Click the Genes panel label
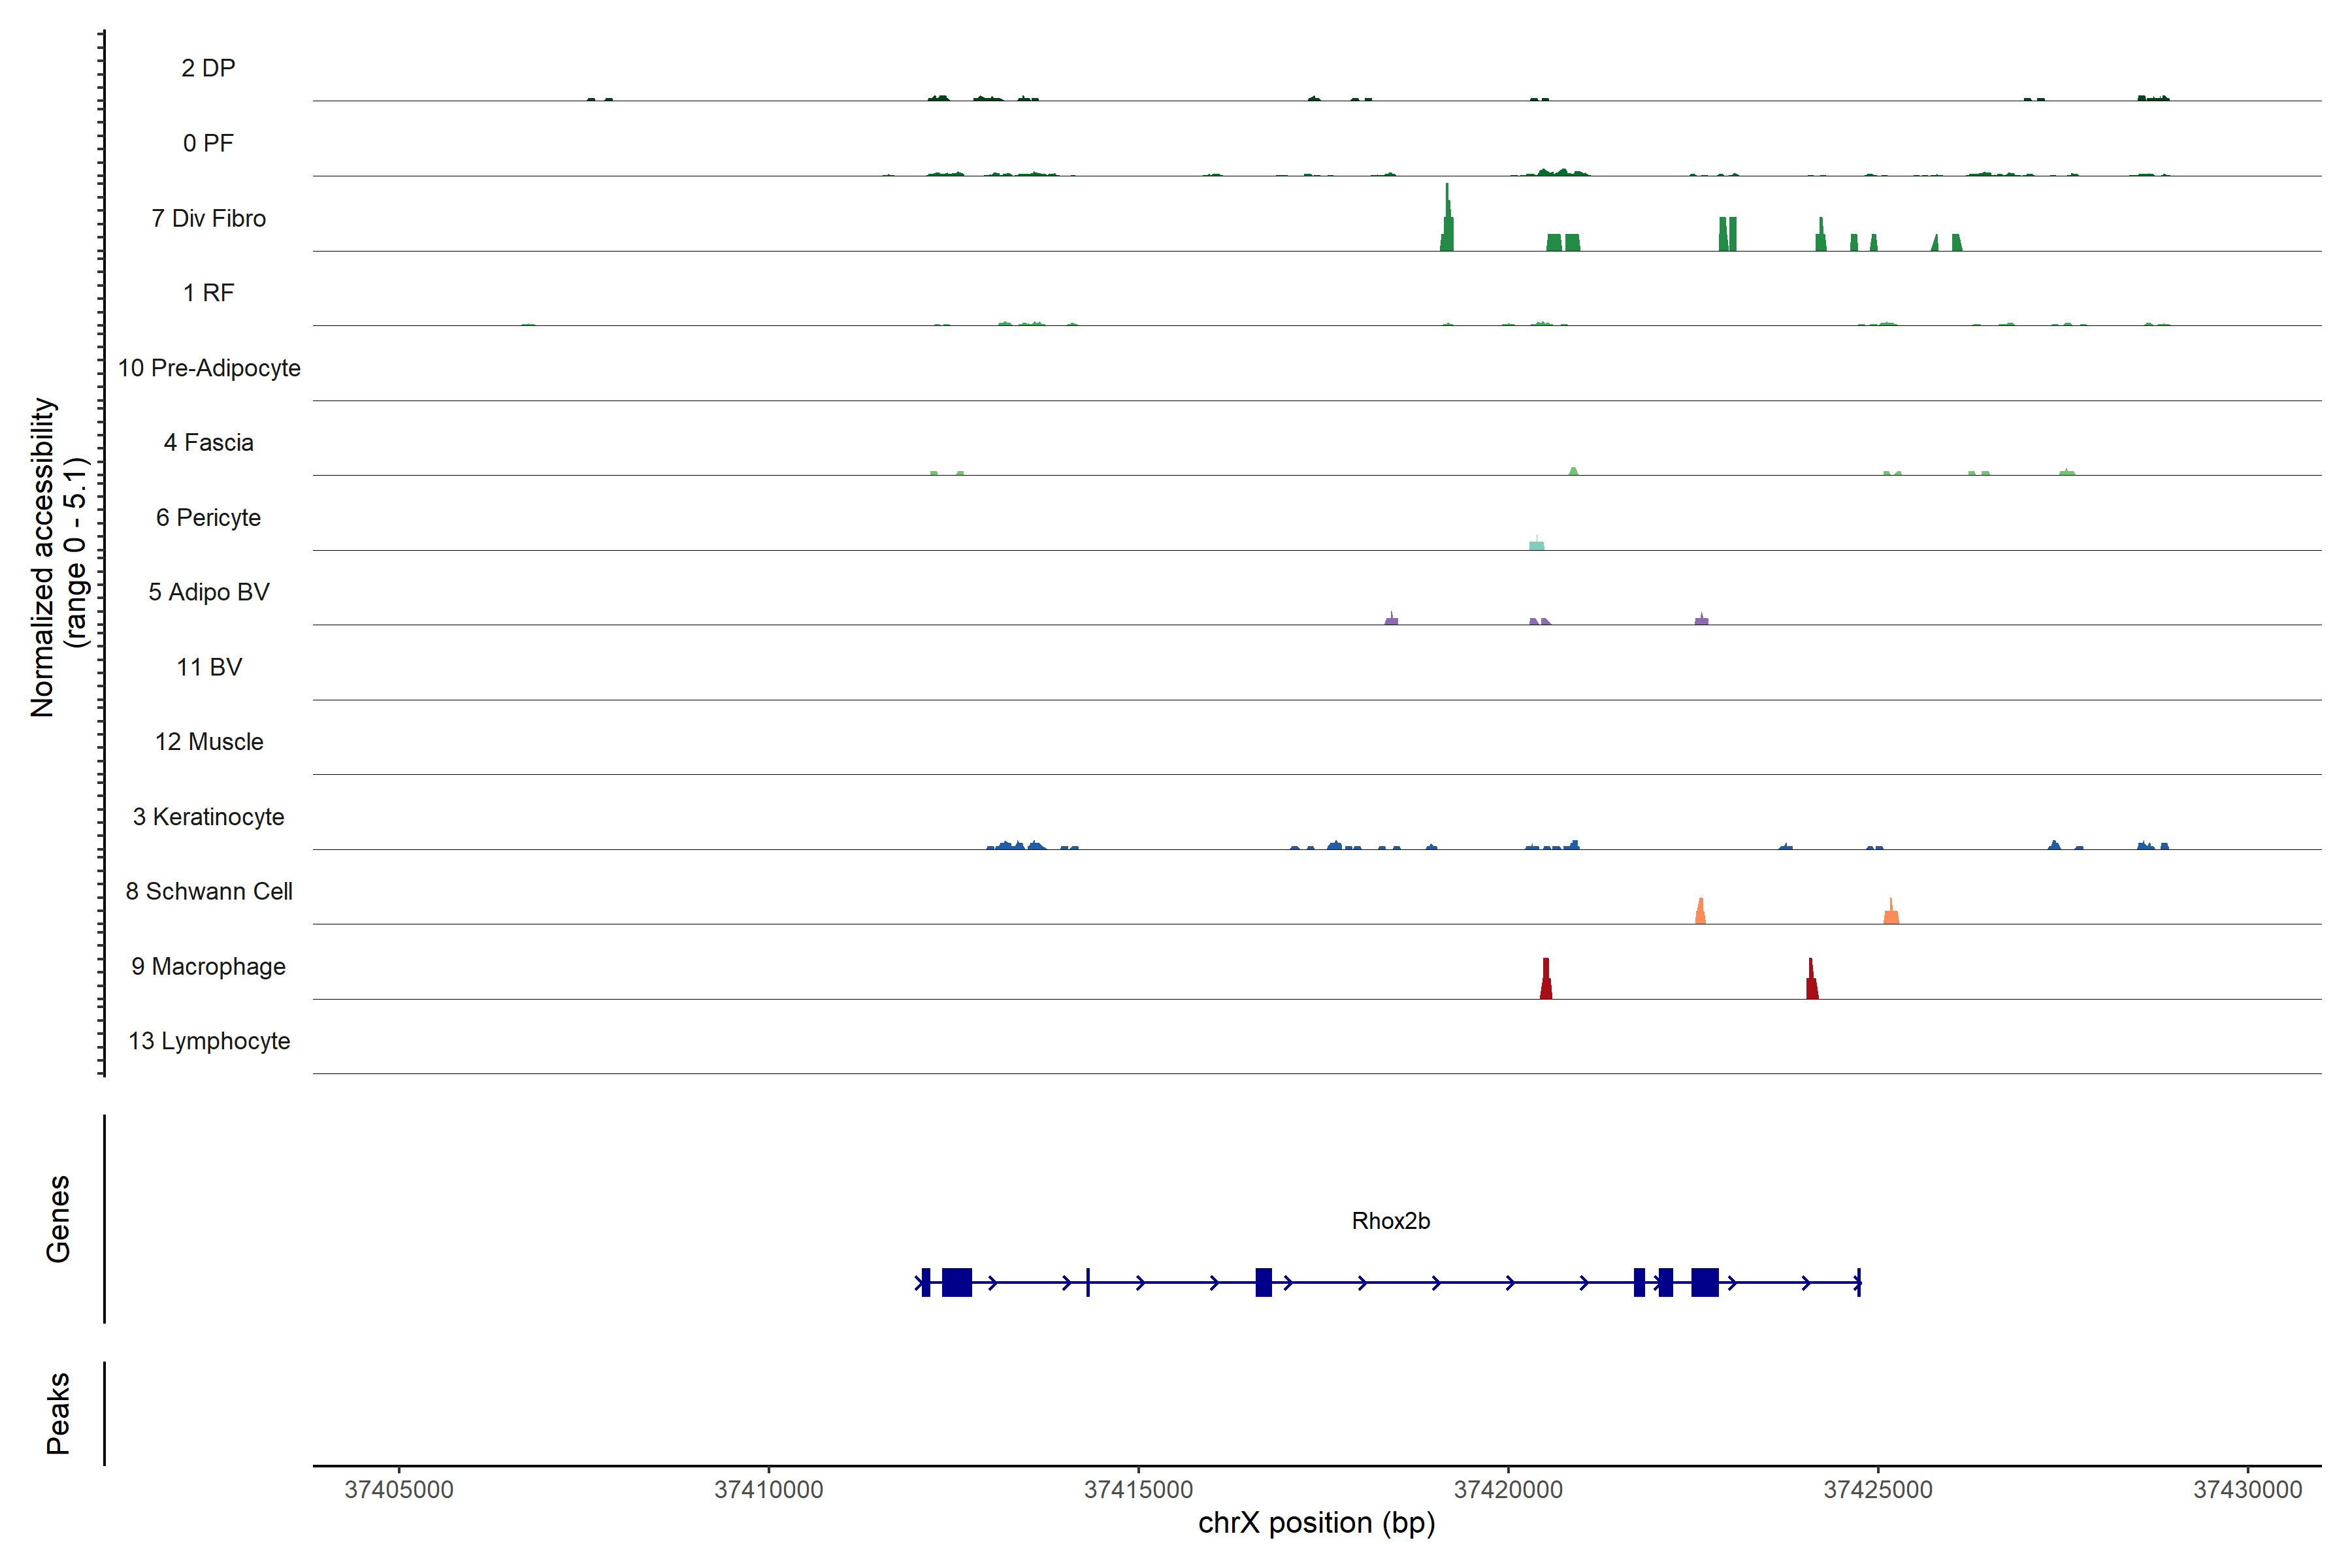Image resolution: width=2352 pixels, height=1568 pixels. (x=58, y=1219)
